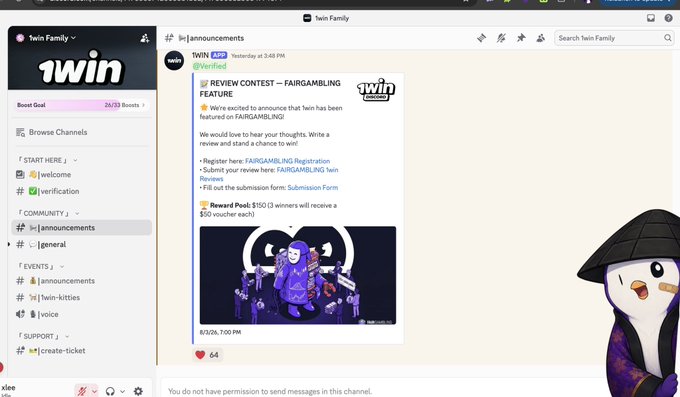Join the voice channel
Screen dimensions: 680x397
click(x=82, y=315)
